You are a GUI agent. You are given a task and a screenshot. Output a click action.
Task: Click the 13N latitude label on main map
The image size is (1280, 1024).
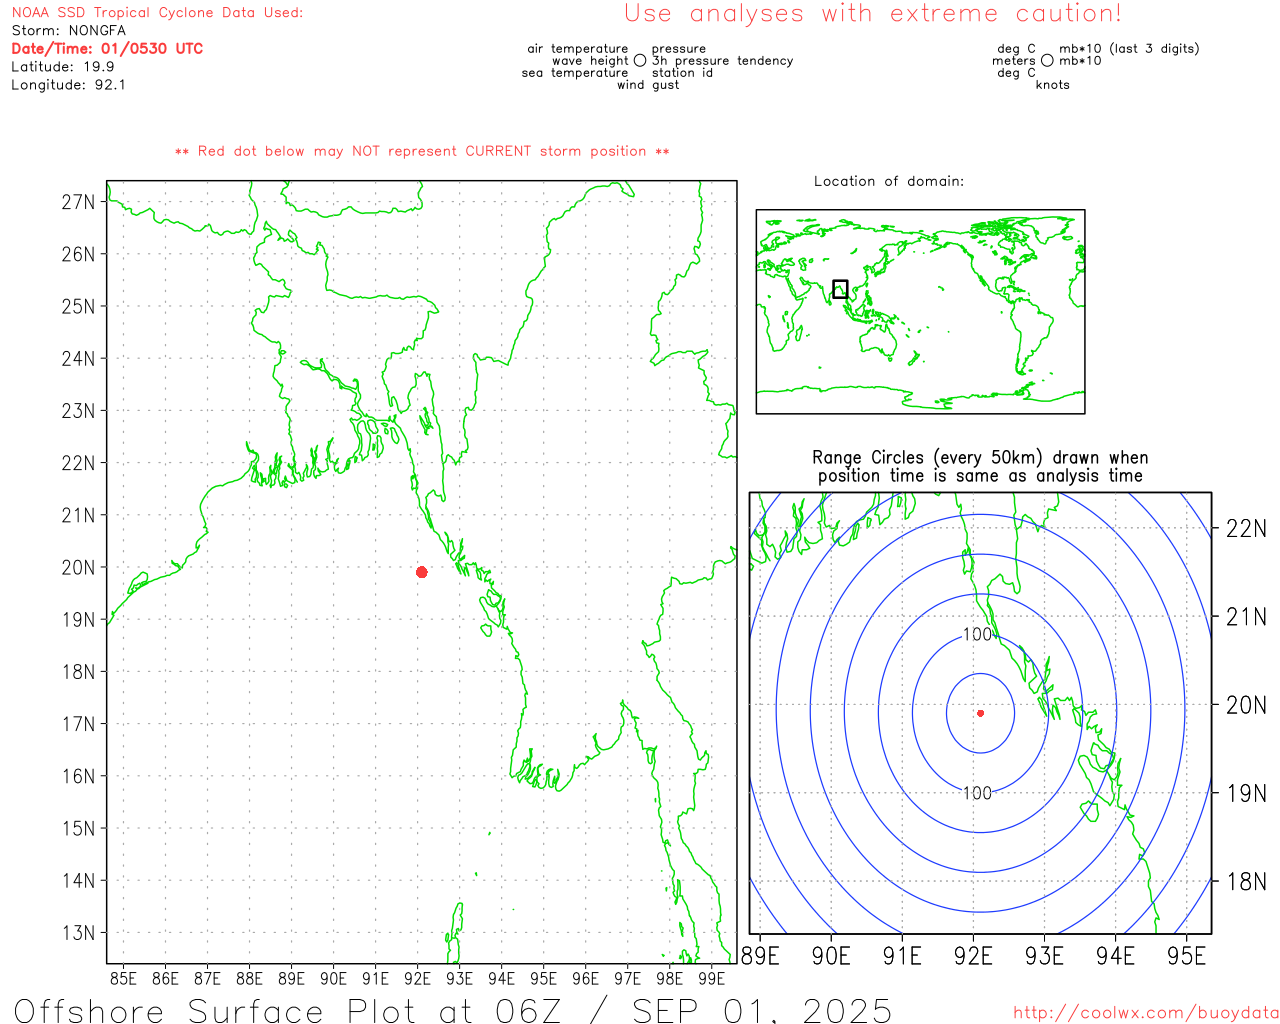pos(78,933)
